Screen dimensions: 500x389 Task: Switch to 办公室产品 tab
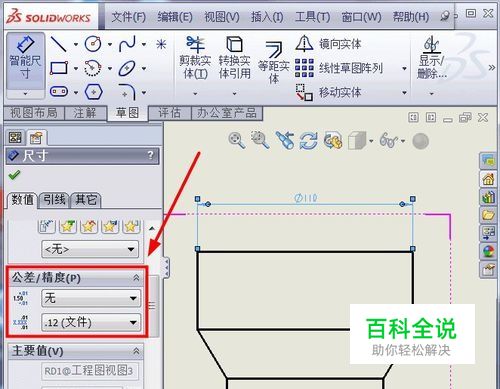click(x=227, y=113)
